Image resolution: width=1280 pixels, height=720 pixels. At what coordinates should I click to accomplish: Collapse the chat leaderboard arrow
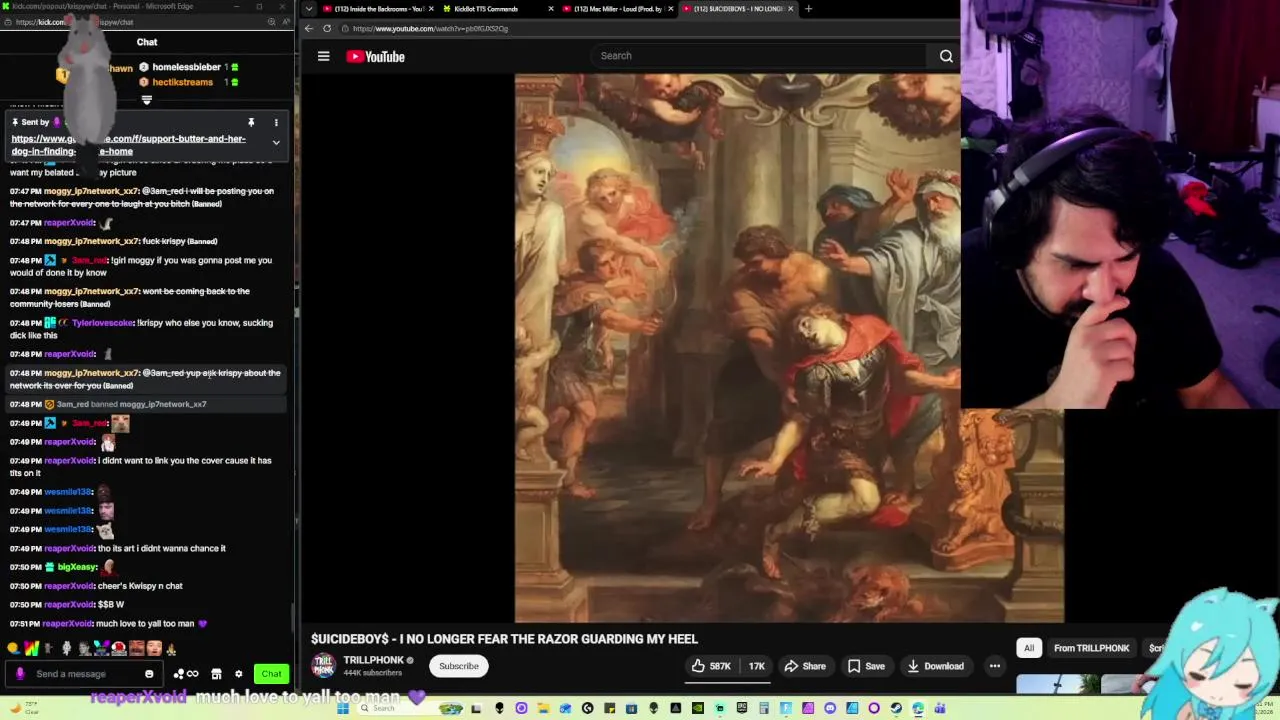[147, 100]
